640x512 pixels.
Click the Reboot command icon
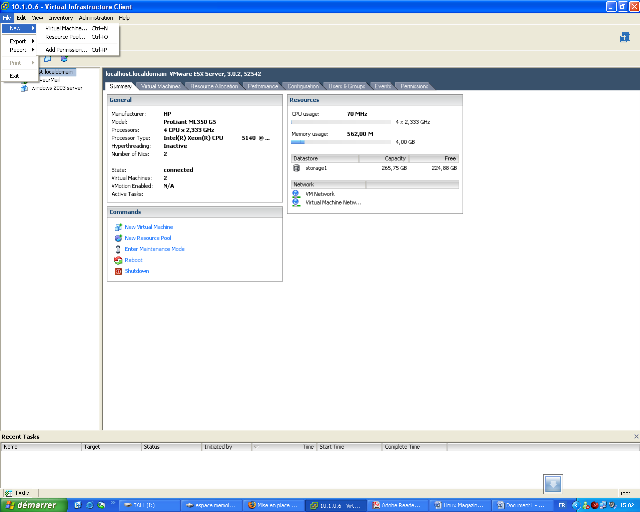point(118,260)
